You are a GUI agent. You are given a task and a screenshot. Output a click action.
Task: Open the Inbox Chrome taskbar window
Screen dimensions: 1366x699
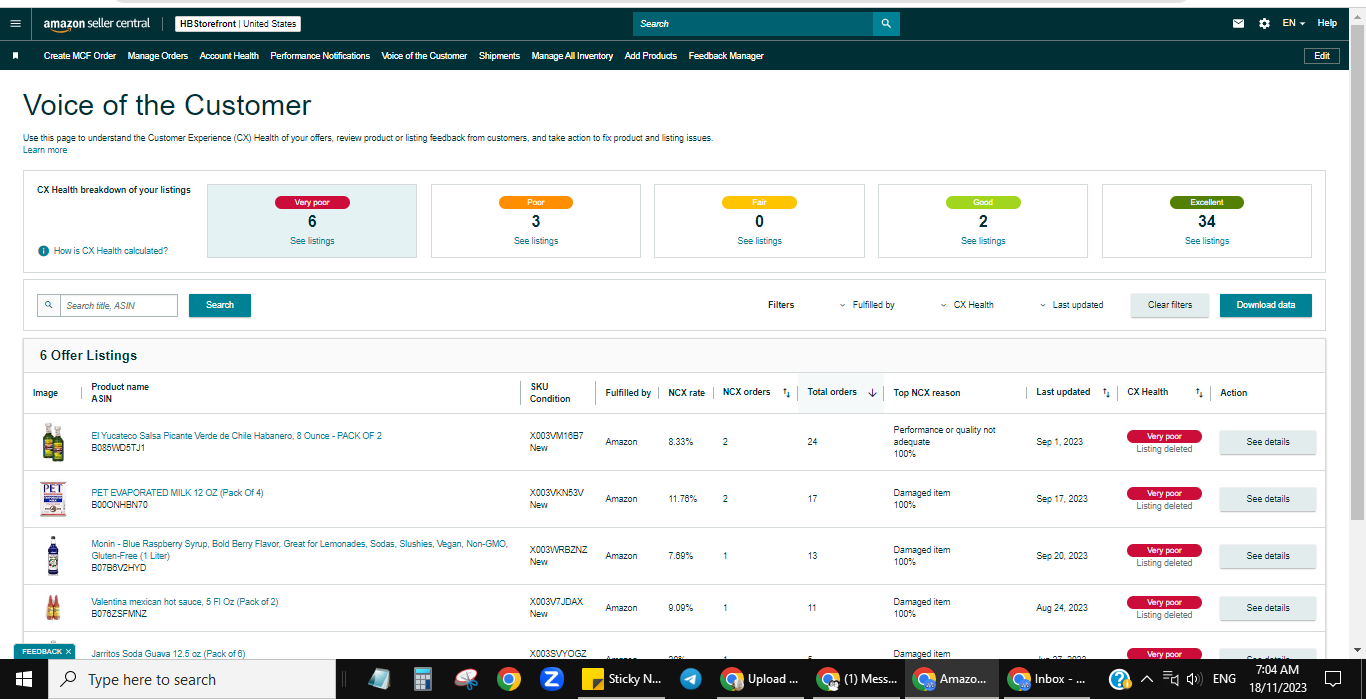(1047, 679)
